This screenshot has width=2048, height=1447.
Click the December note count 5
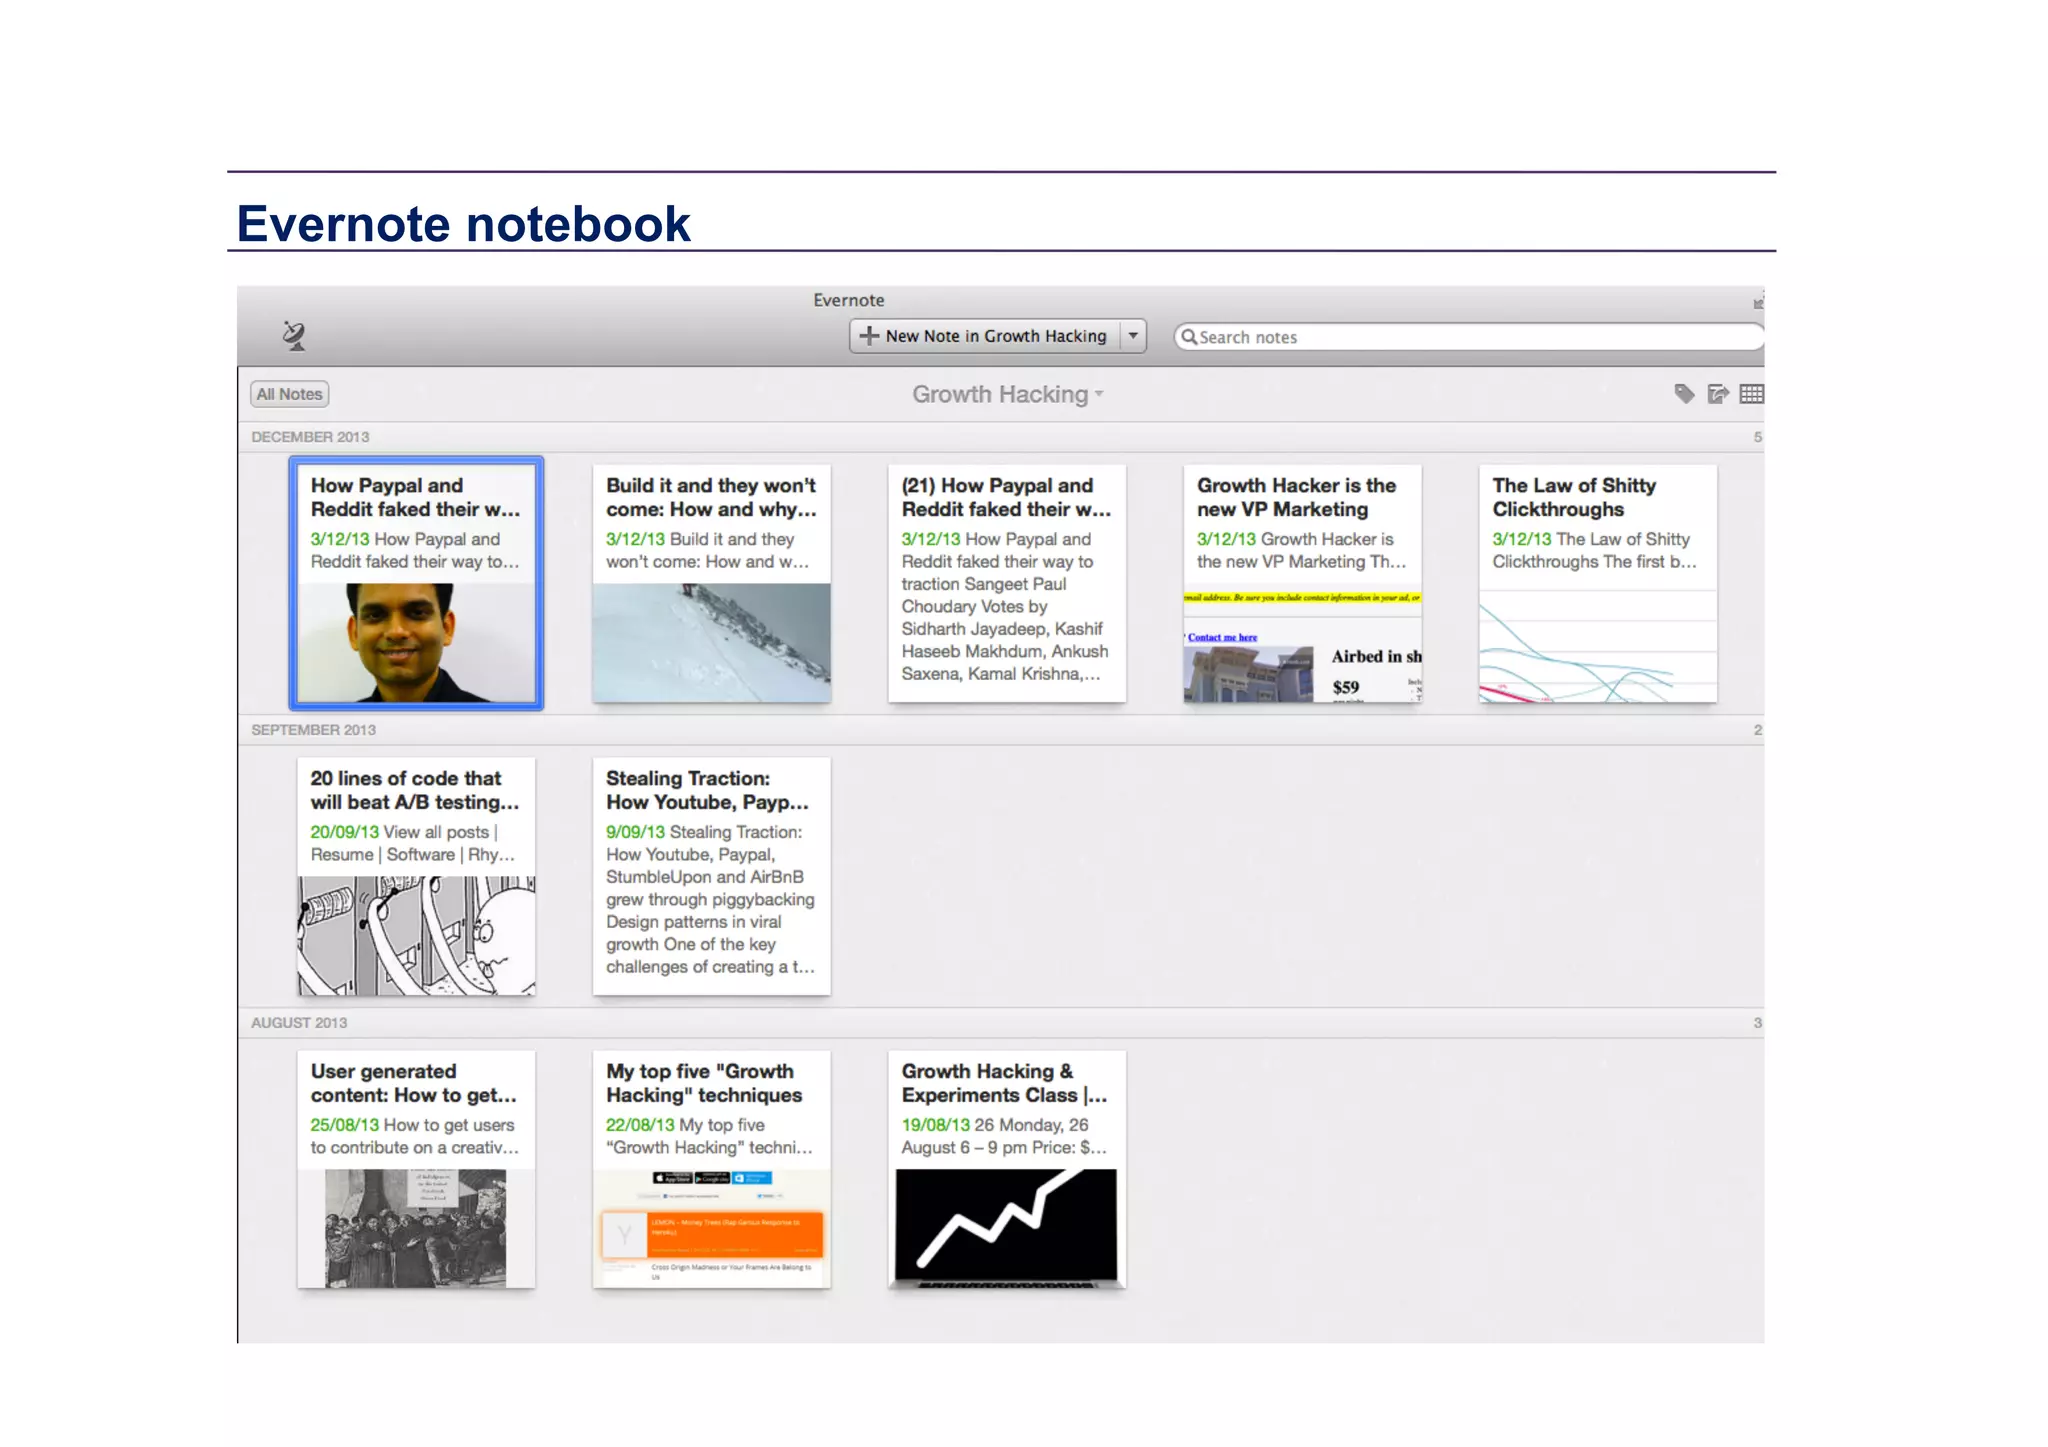[1757, 437]
